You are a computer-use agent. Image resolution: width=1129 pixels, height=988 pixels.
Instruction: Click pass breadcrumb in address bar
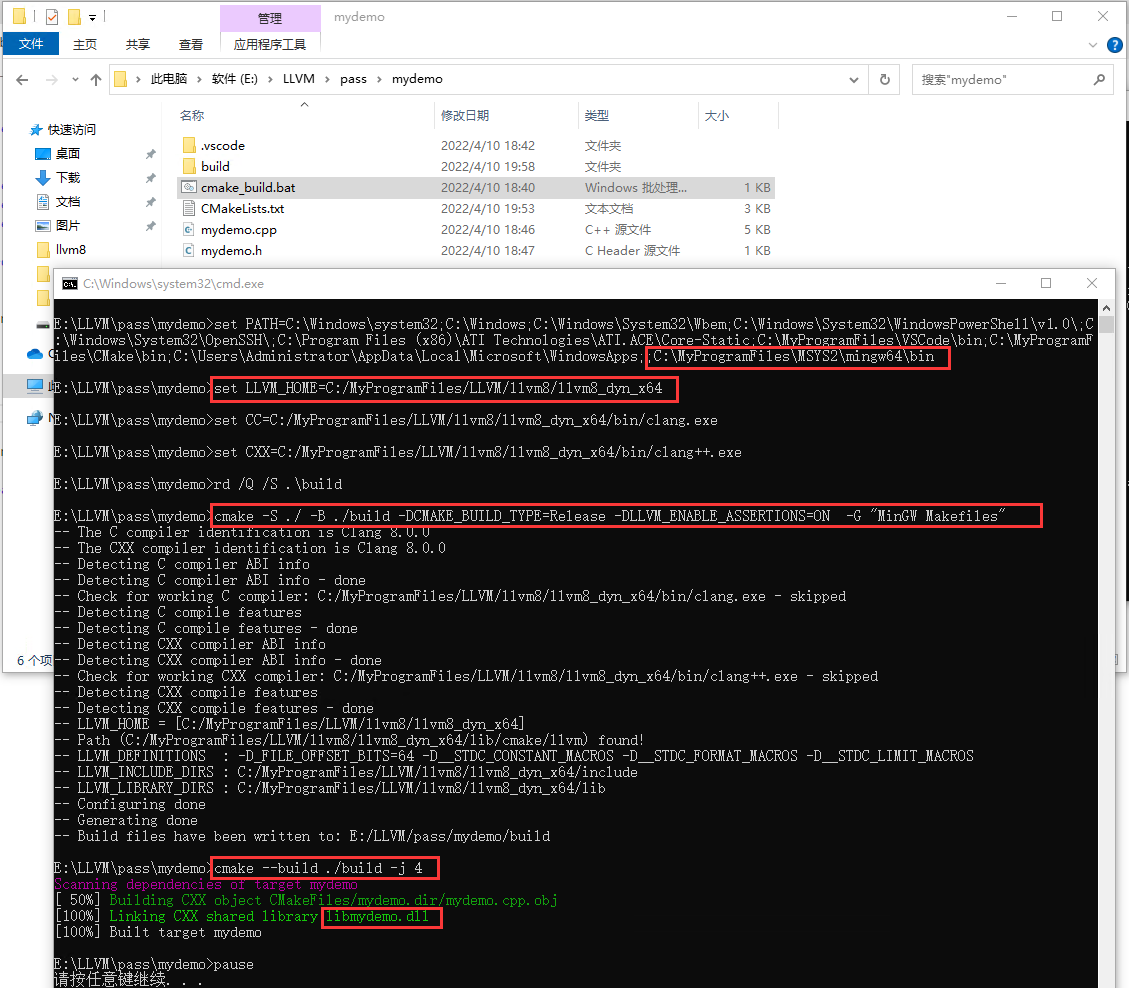point(354,79)
